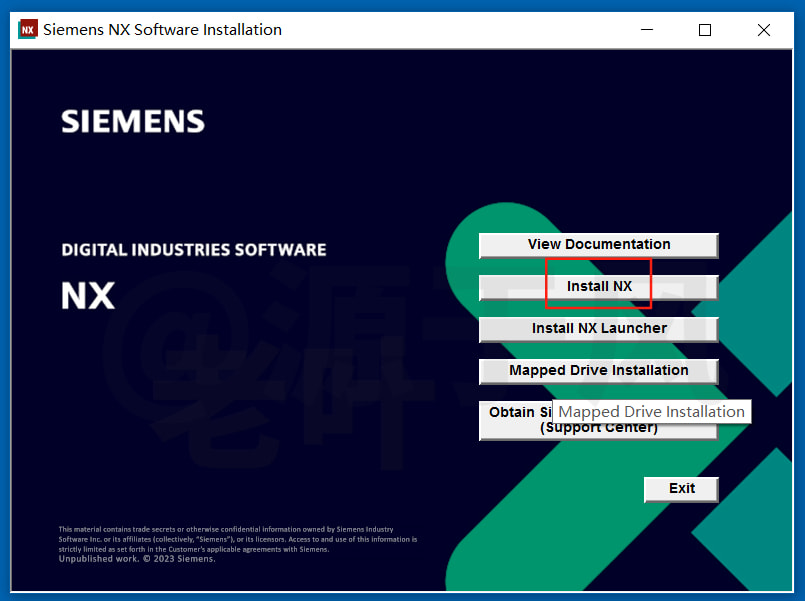Click the SIEMENS logo text
805x601 pixels.
click(133, 122)
